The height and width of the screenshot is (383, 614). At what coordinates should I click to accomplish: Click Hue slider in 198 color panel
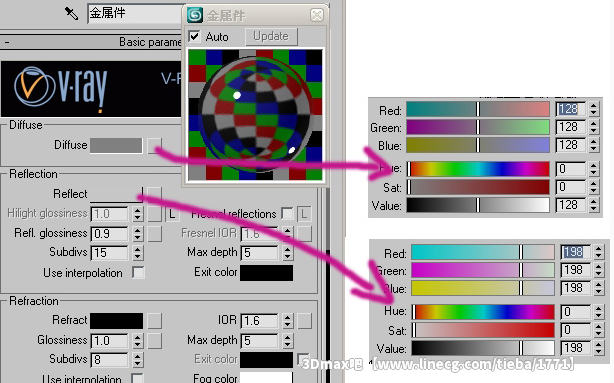(483, 312)
